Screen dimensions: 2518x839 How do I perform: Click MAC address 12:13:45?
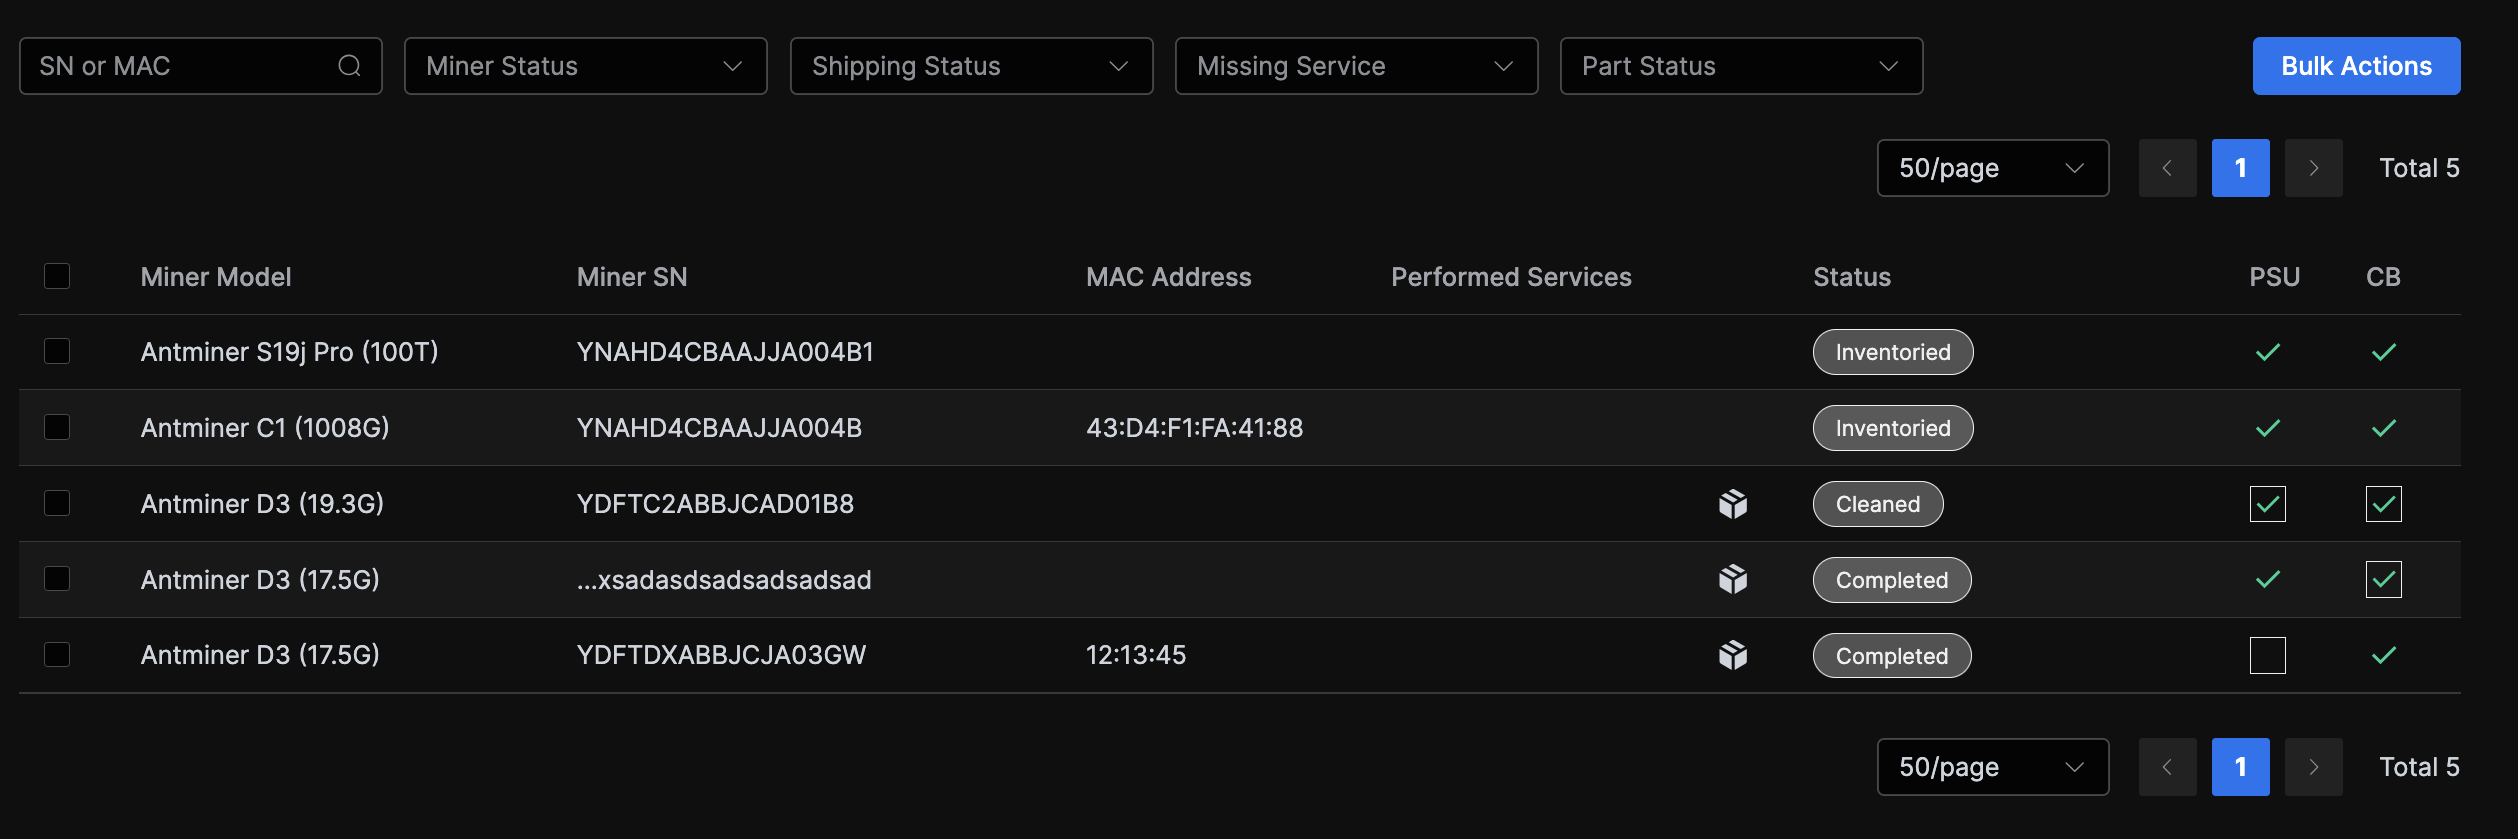1136,655
